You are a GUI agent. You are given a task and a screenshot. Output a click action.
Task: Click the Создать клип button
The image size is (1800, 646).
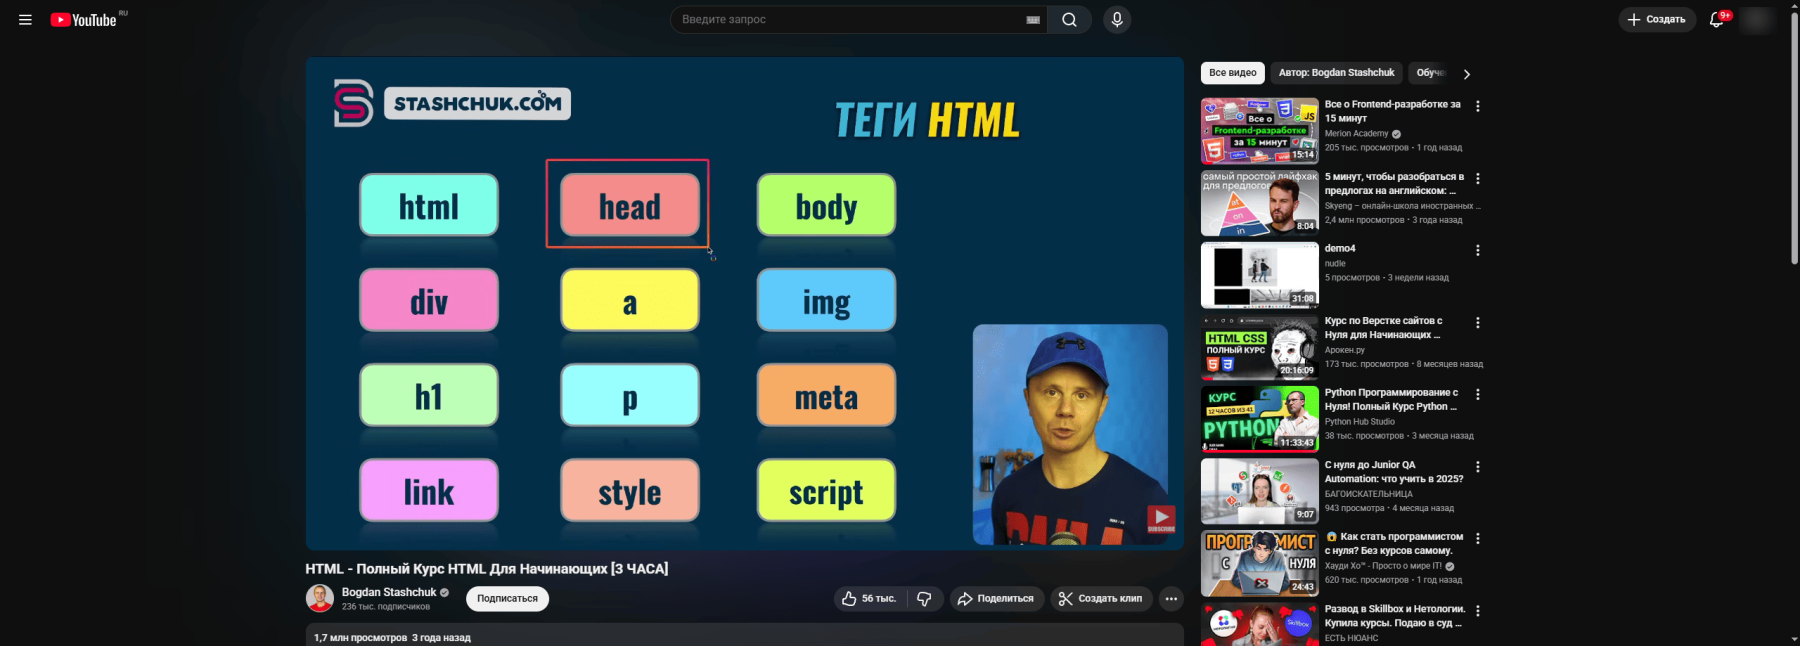(x=1100, y=599)
